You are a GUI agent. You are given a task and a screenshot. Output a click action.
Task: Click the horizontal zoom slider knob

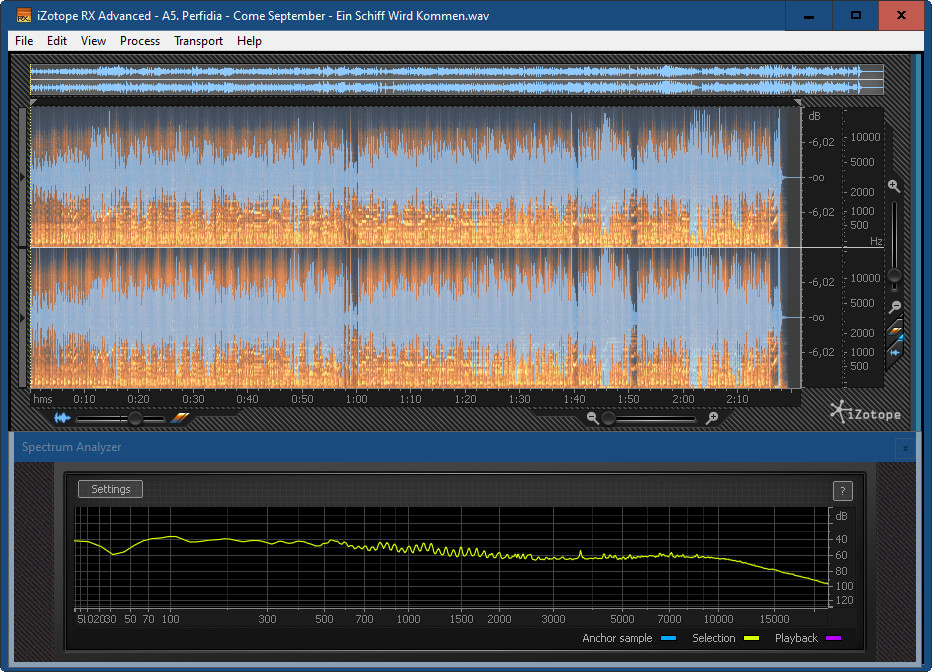click(608, 419)
